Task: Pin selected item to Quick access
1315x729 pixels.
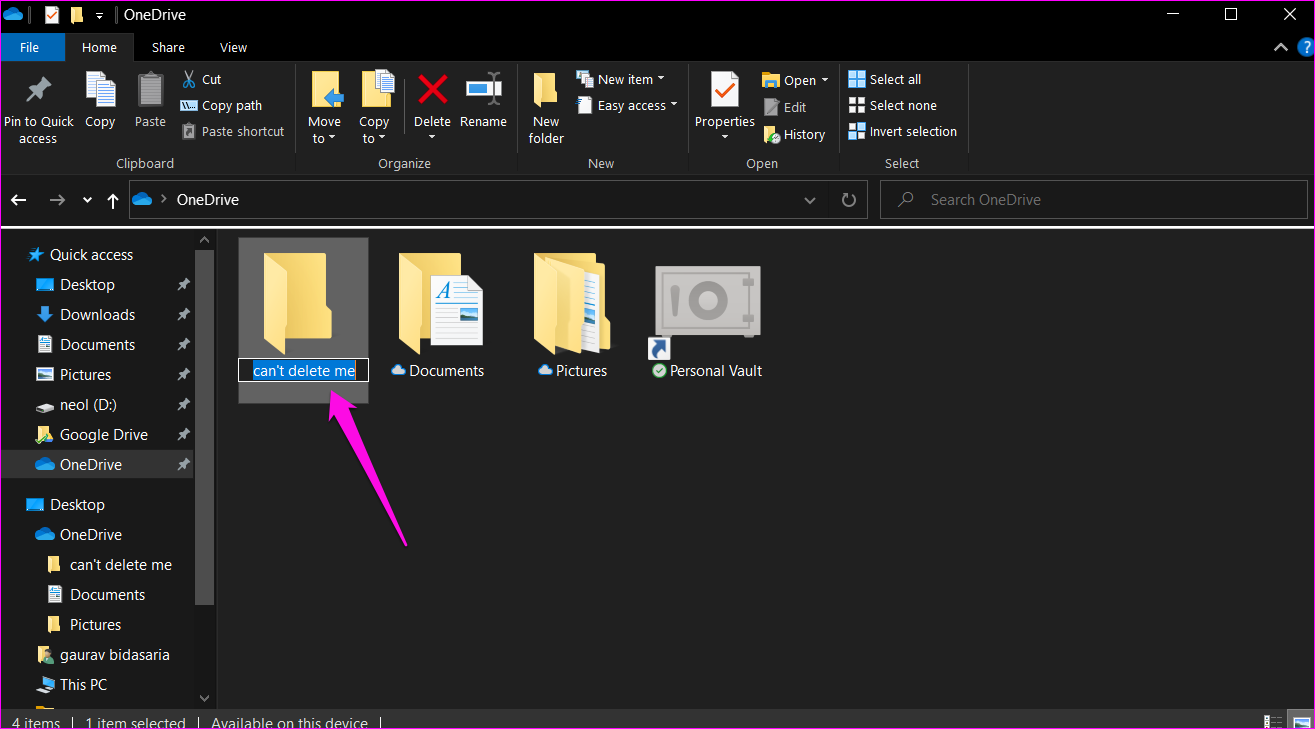Action: click(x=38, y=105)
